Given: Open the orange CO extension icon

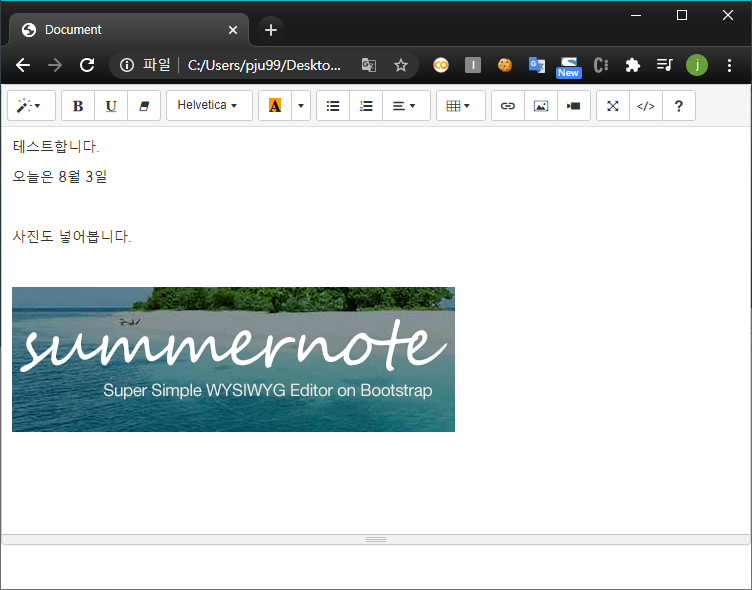Looking at the screenshot, I should 441,65.
